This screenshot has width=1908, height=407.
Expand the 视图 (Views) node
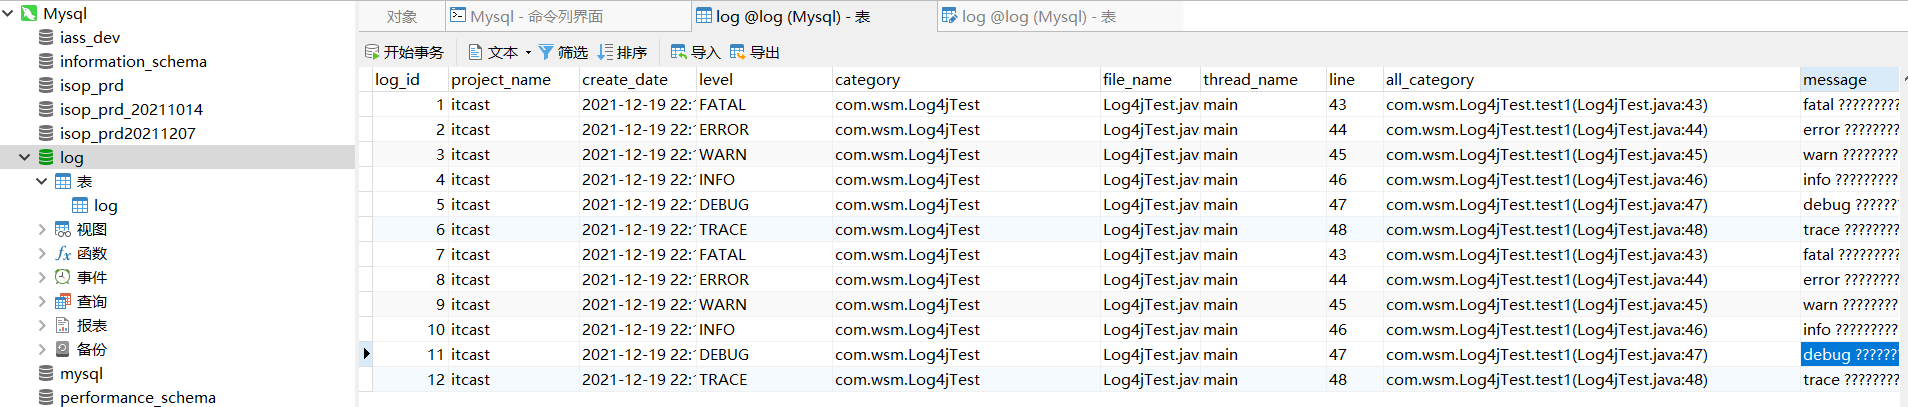coord(41,229)
